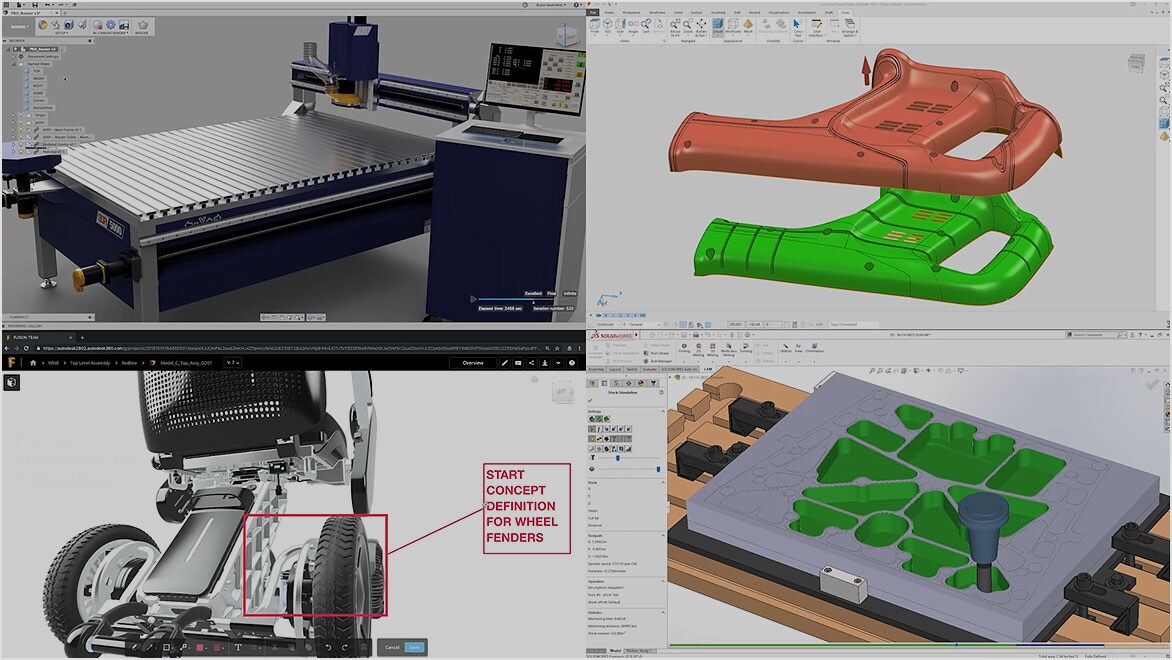The width and height of the screenshot is (1172, 660).
Task: Click the pencil markup icon next to Overview
Action: coord(505,363)
